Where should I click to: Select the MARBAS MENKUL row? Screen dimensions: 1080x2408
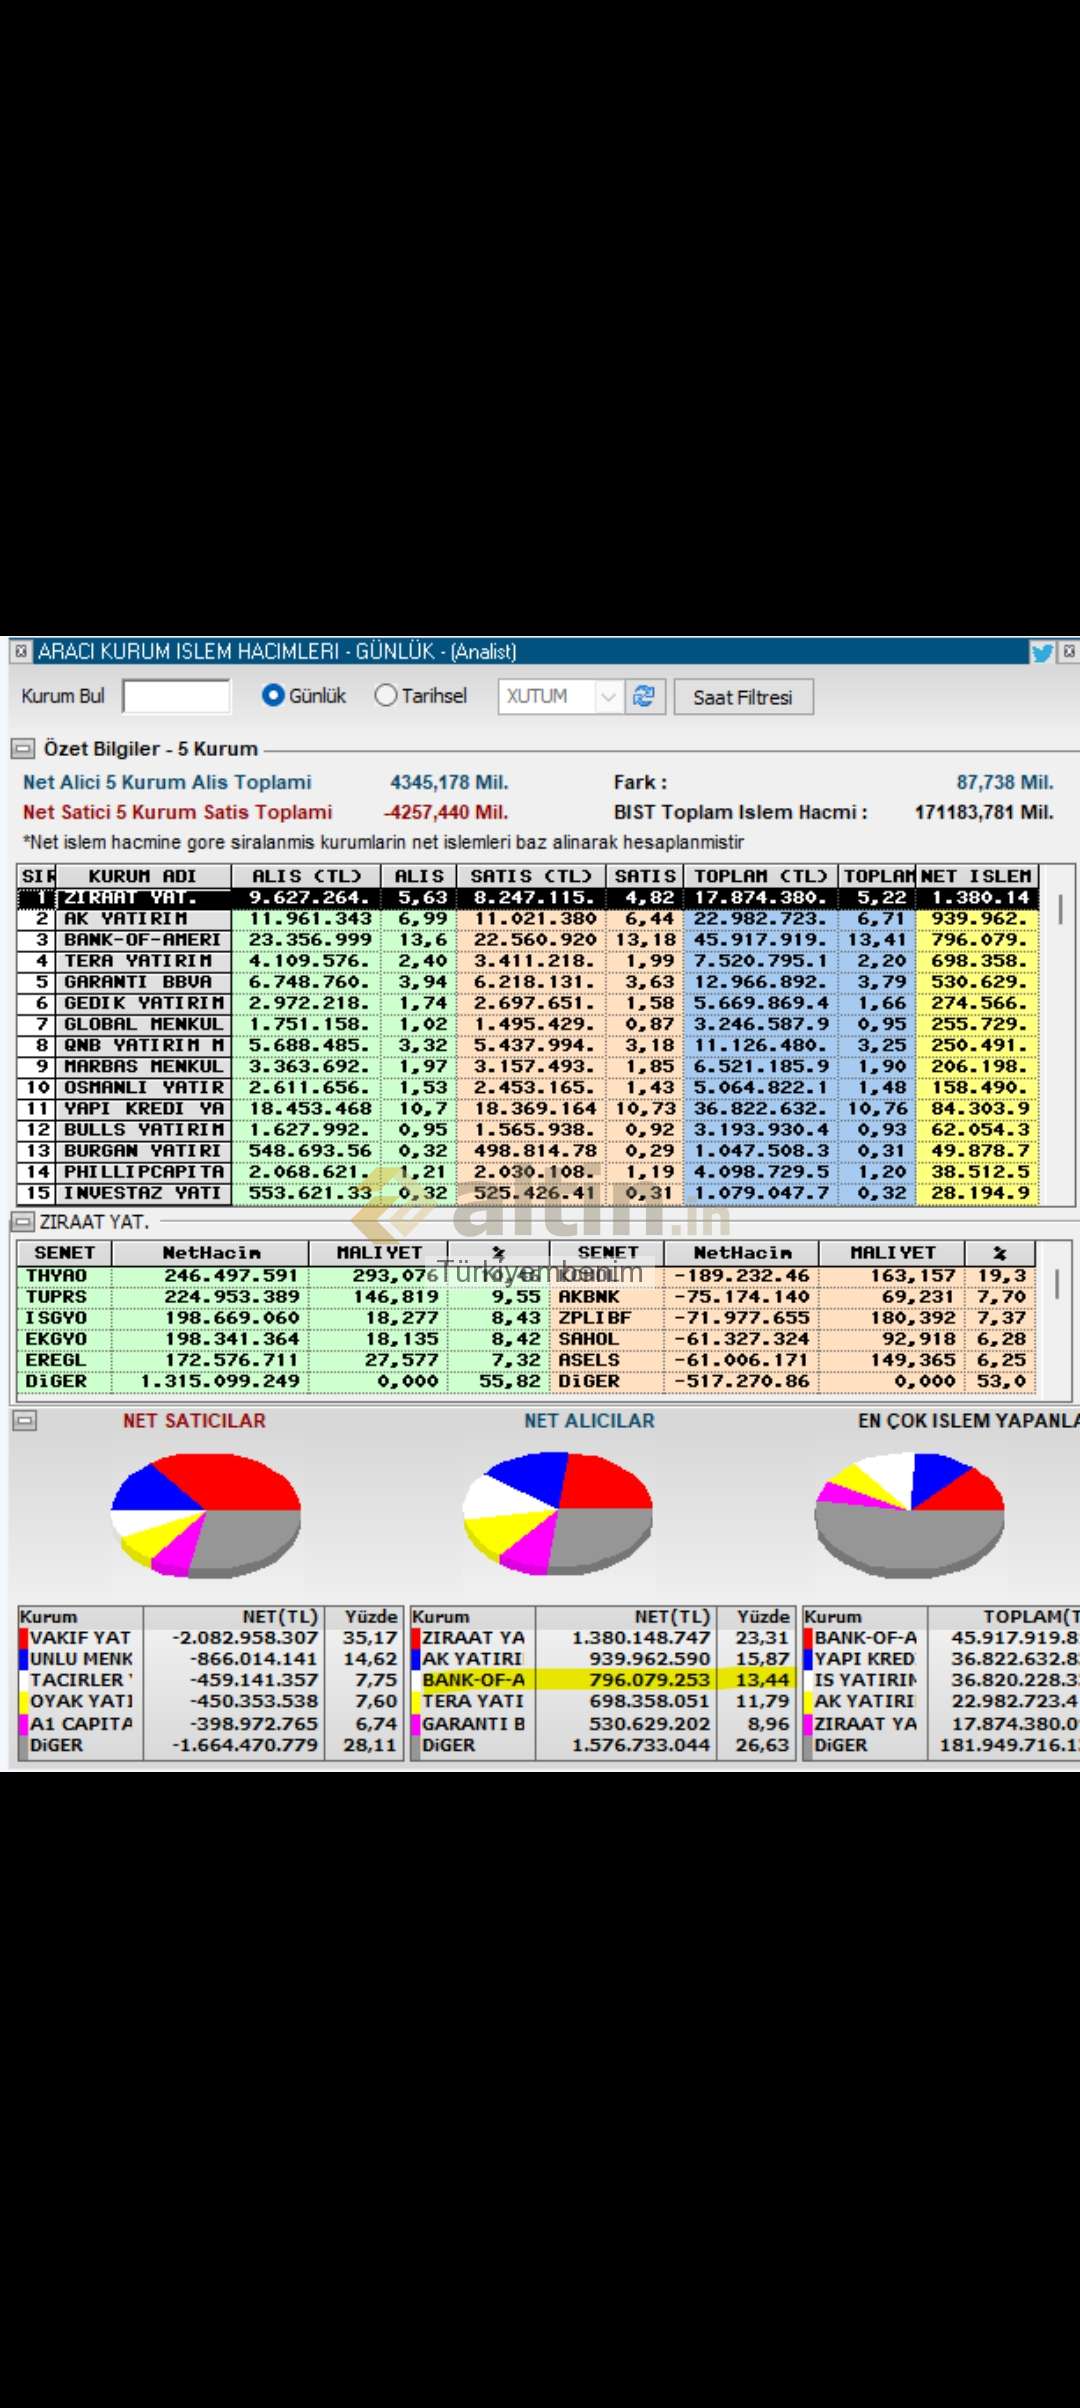pyautogui.click(x=528, y=1066)
